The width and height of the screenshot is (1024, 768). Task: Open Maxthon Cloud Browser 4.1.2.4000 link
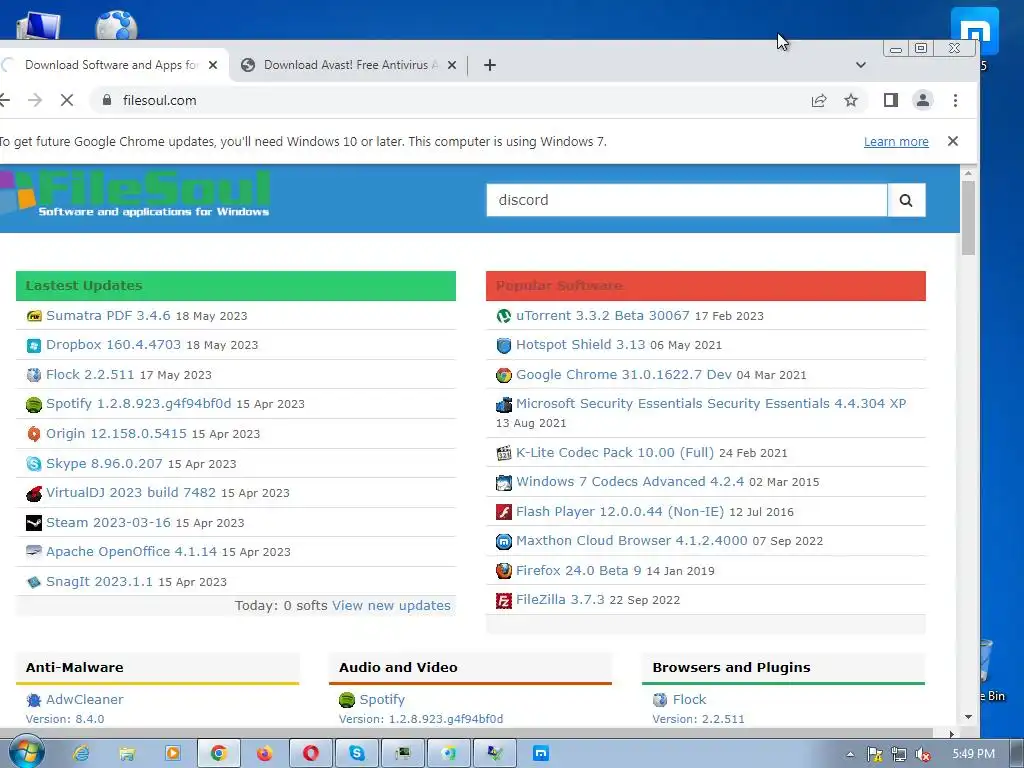(x=632, y=541)
